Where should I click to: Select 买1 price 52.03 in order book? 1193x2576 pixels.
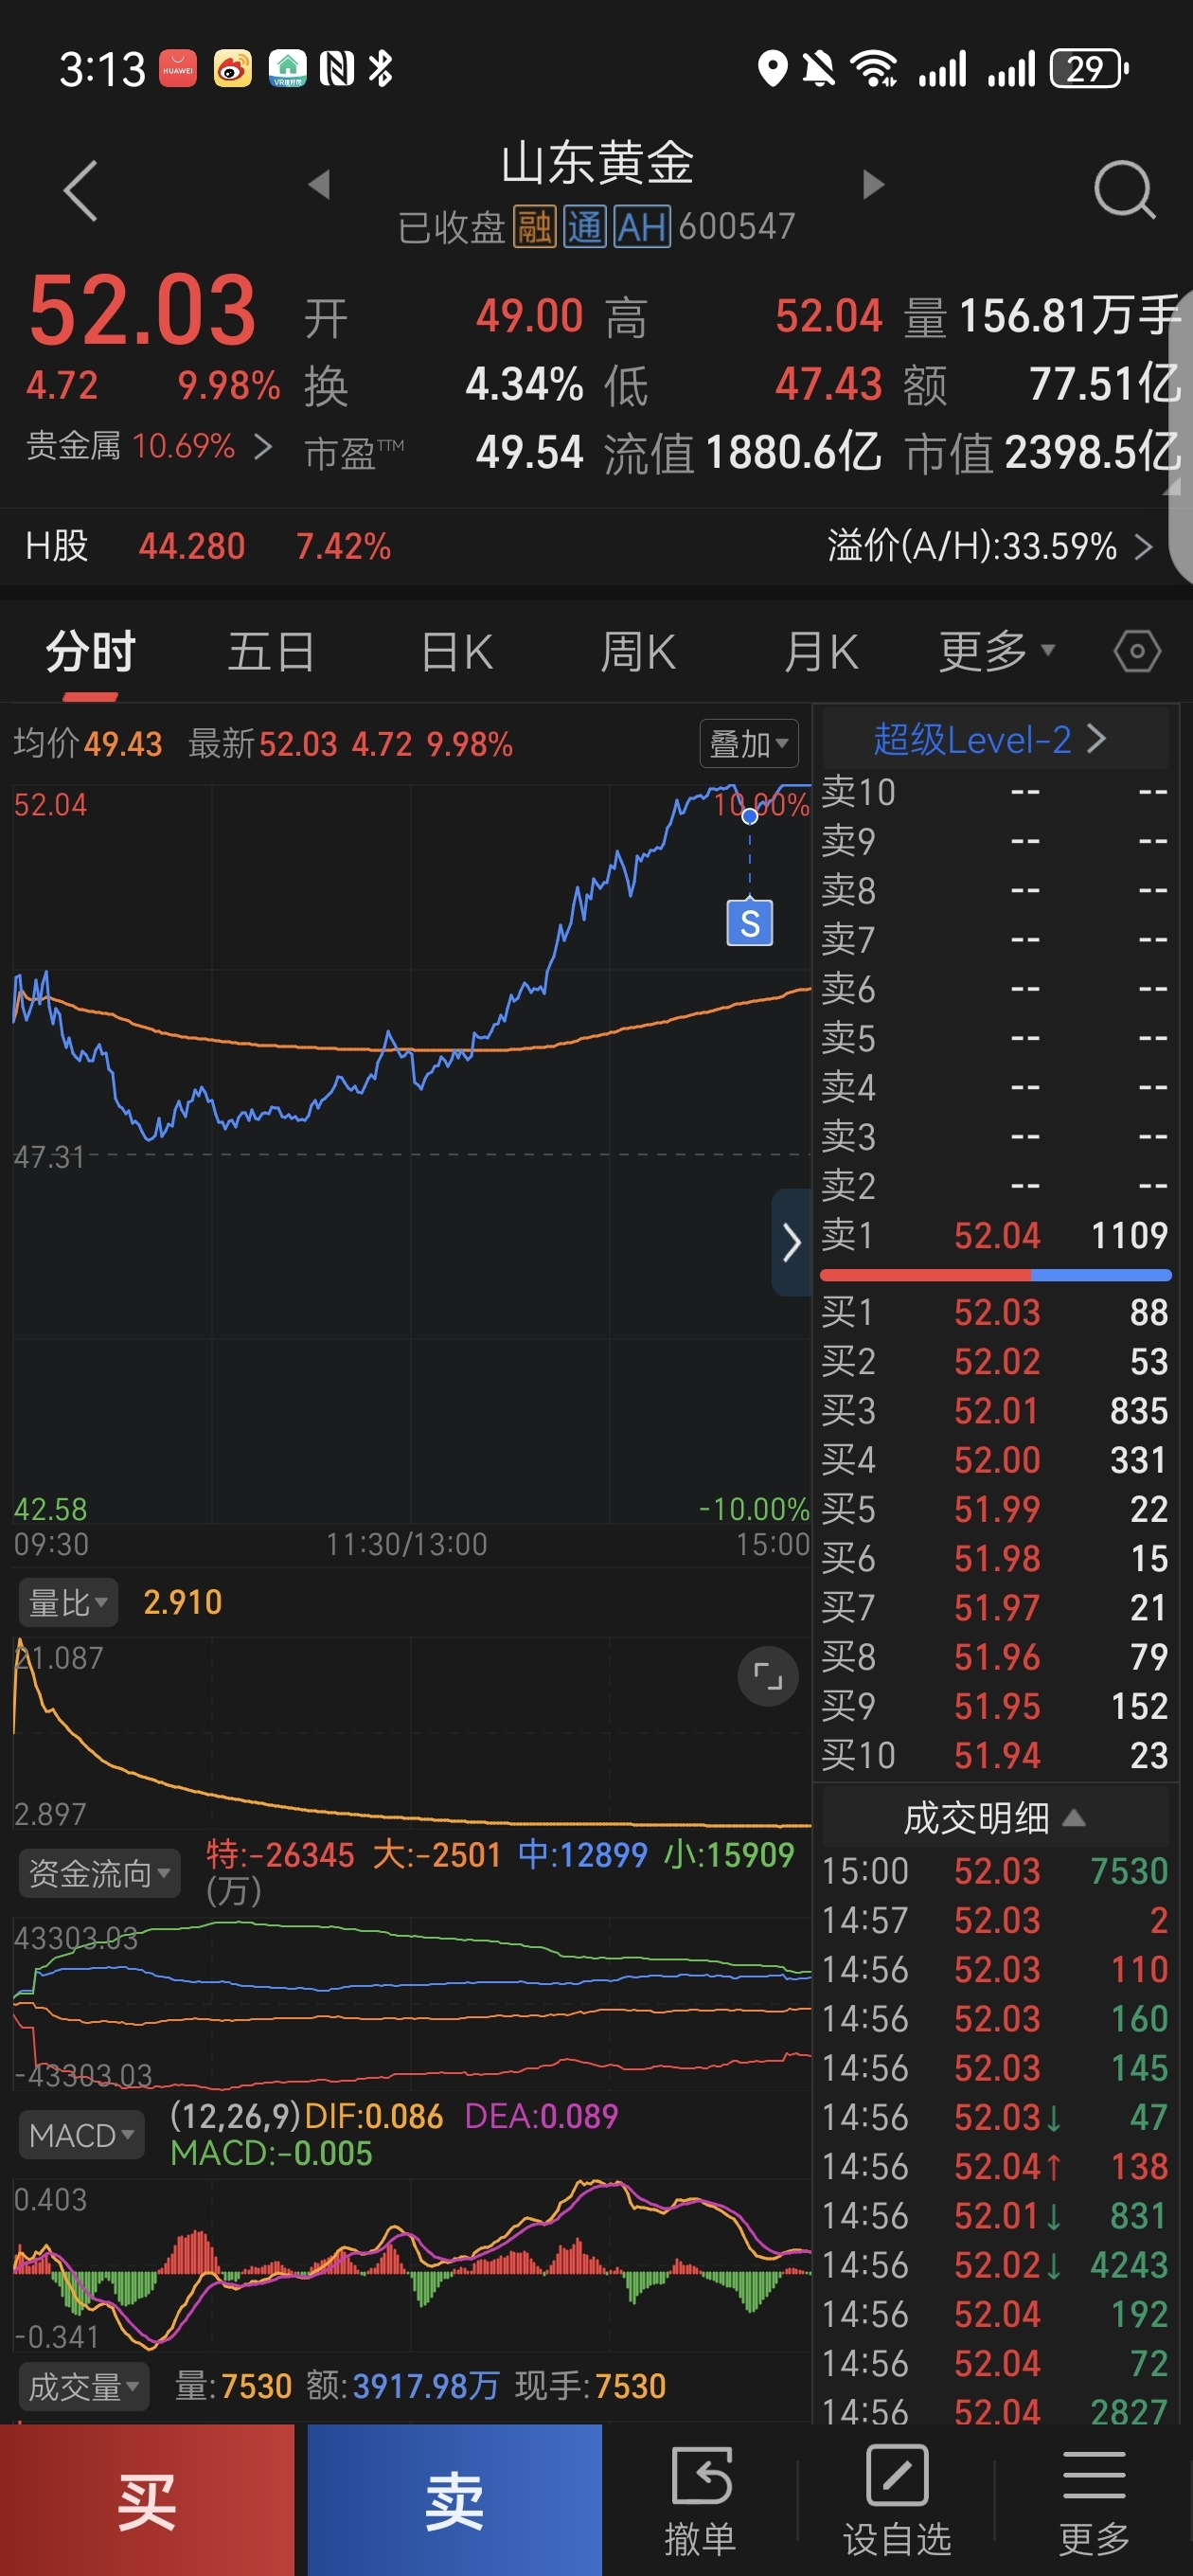(995, 1312)
